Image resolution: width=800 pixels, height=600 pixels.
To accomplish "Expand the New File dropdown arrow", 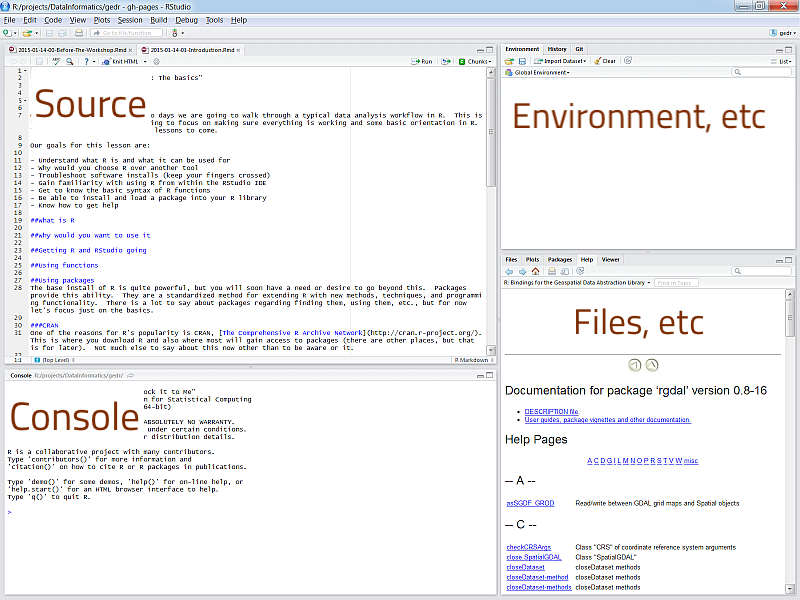I will point(15,34).
